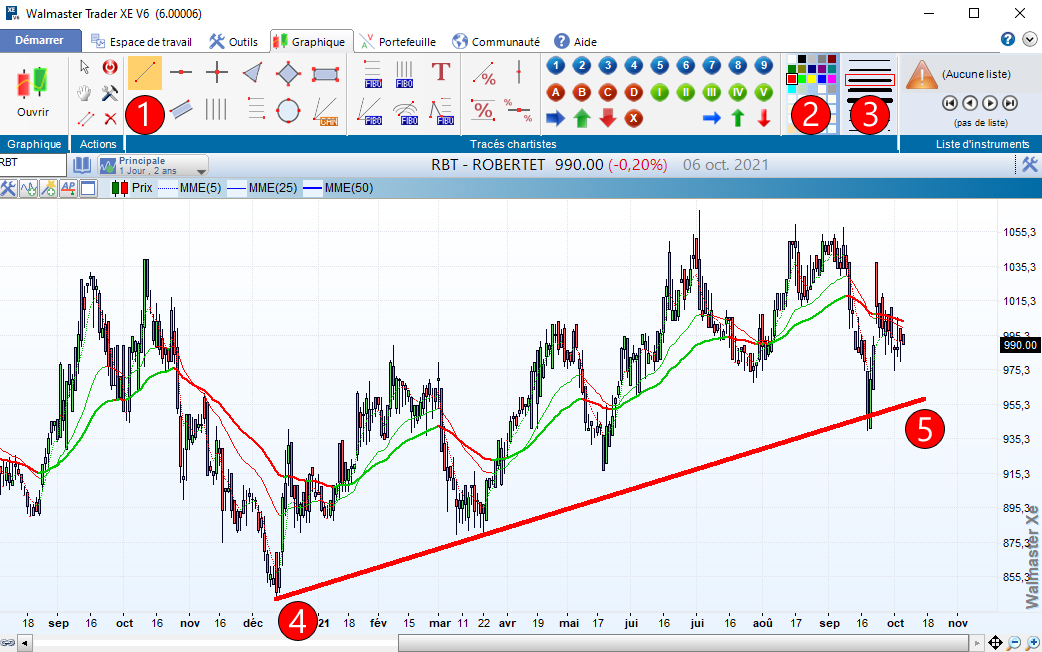
Task: Select the green roman numeral III marker
Action: [x=712, y=92]
